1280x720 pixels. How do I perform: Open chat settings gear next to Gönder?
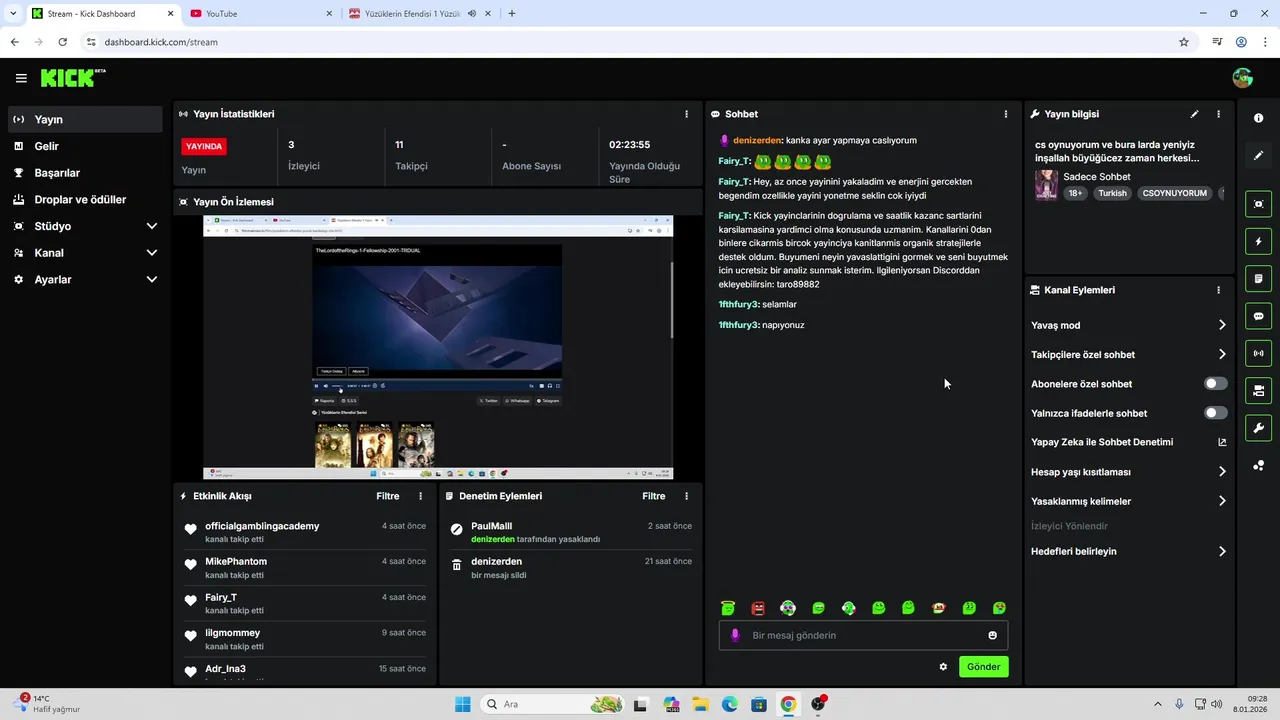[943, 667]
